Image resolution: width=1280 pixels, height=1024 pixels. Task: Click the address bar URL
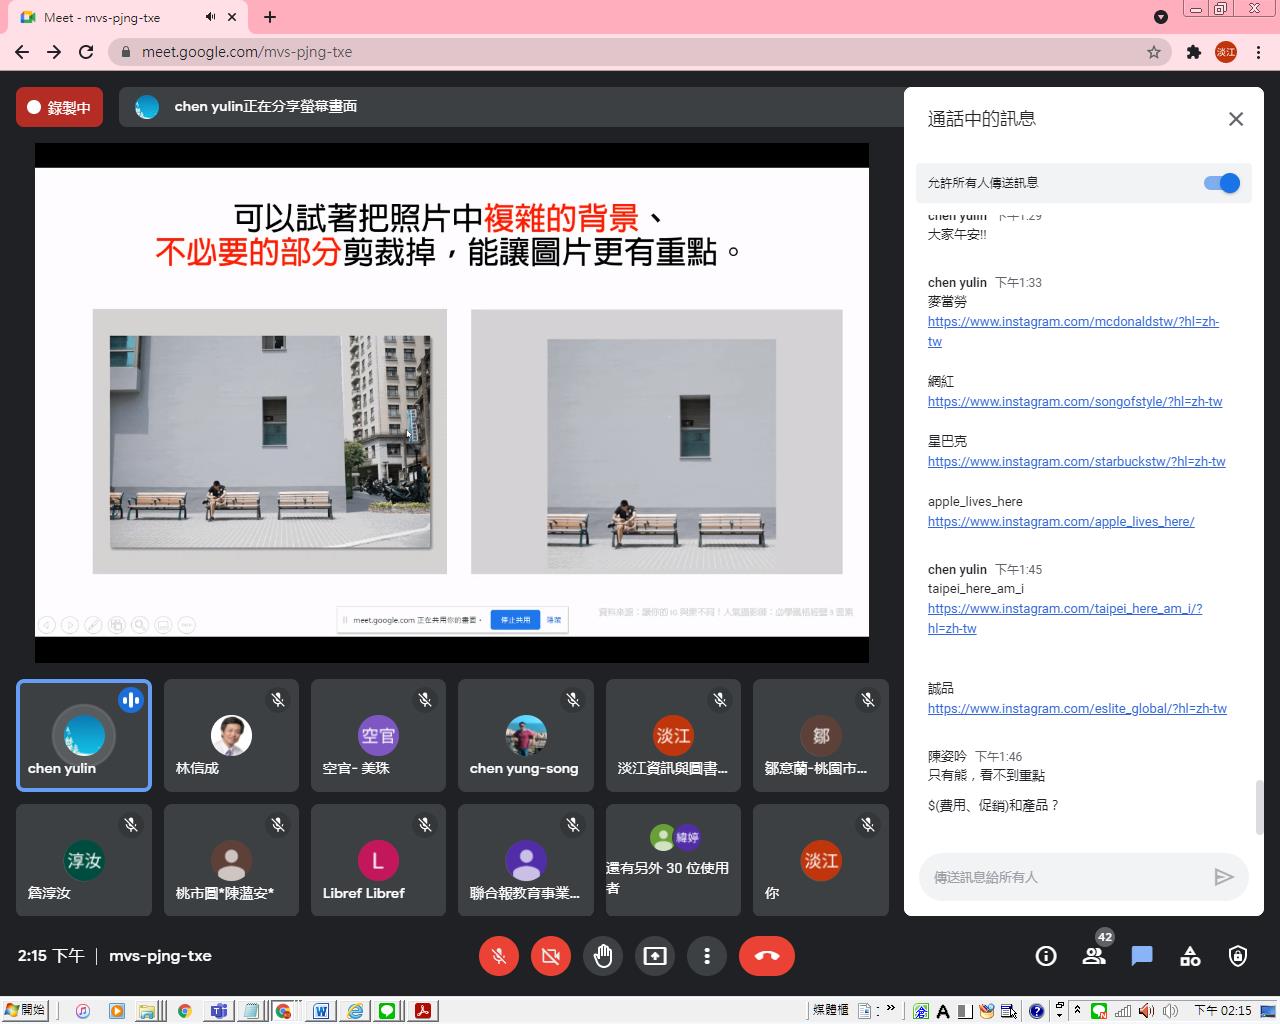pyautogui.click(x=247, y=52)
